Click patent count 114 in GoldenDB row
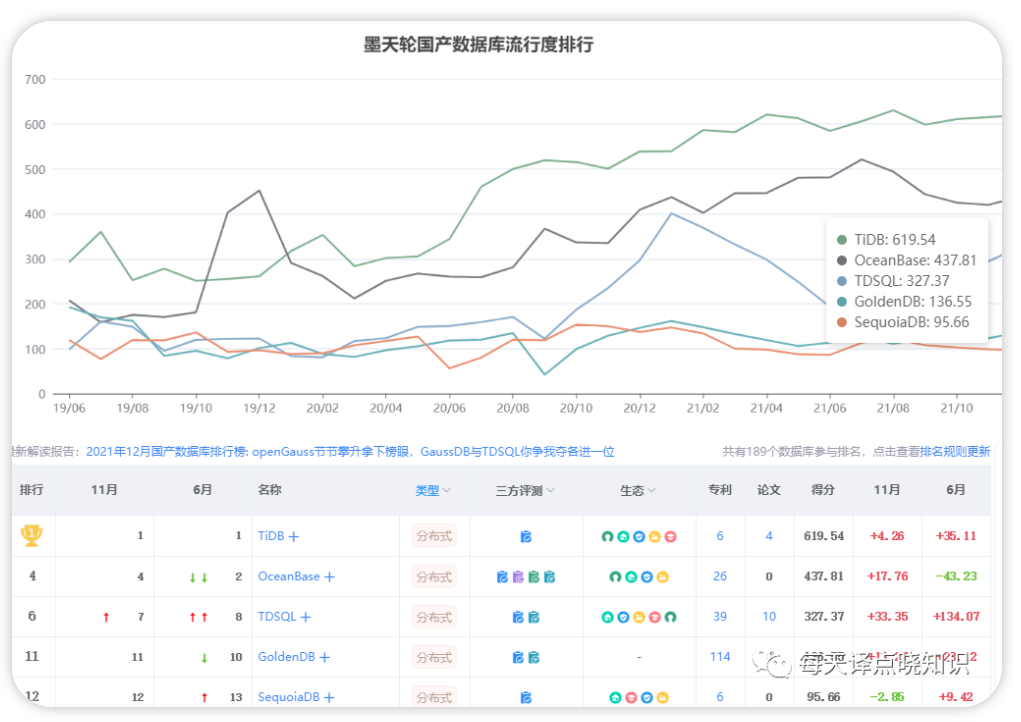 720,657
